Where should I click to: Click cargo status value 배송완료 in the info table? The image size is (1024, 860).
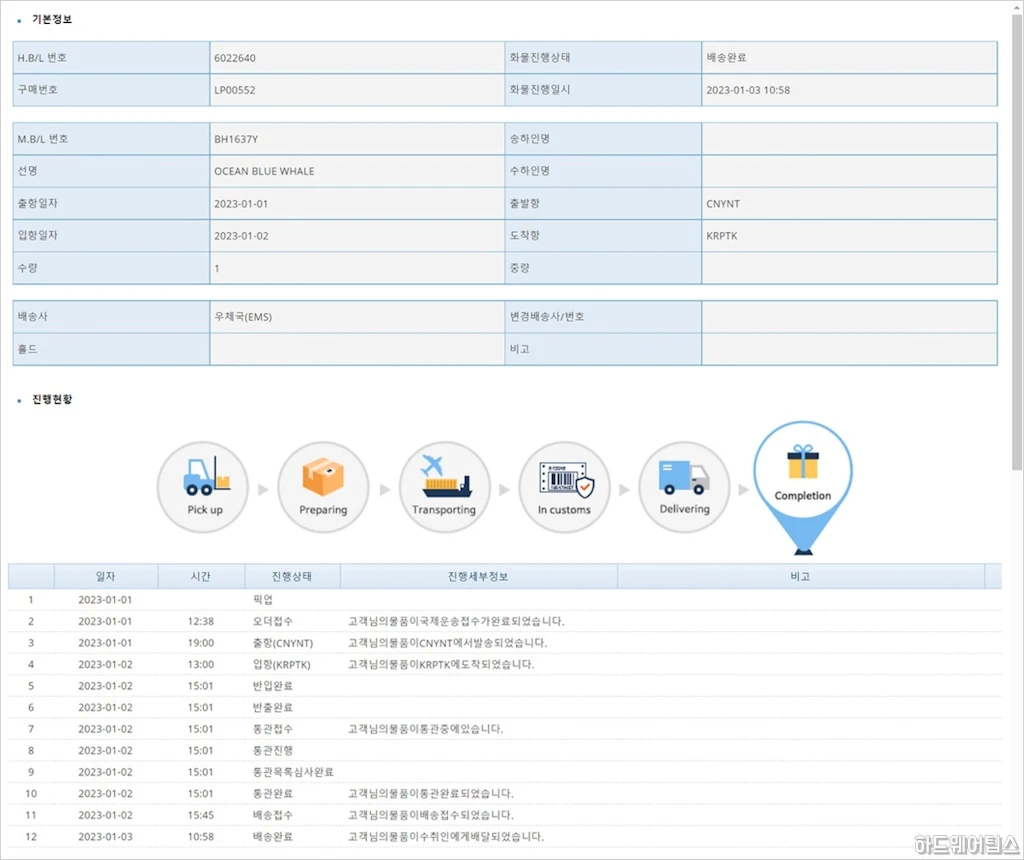tap(726, 57)
